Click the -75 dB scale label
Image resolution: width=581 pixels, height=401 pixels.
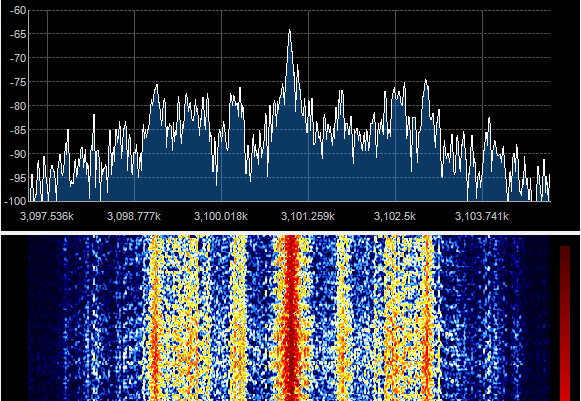point(18,82)
